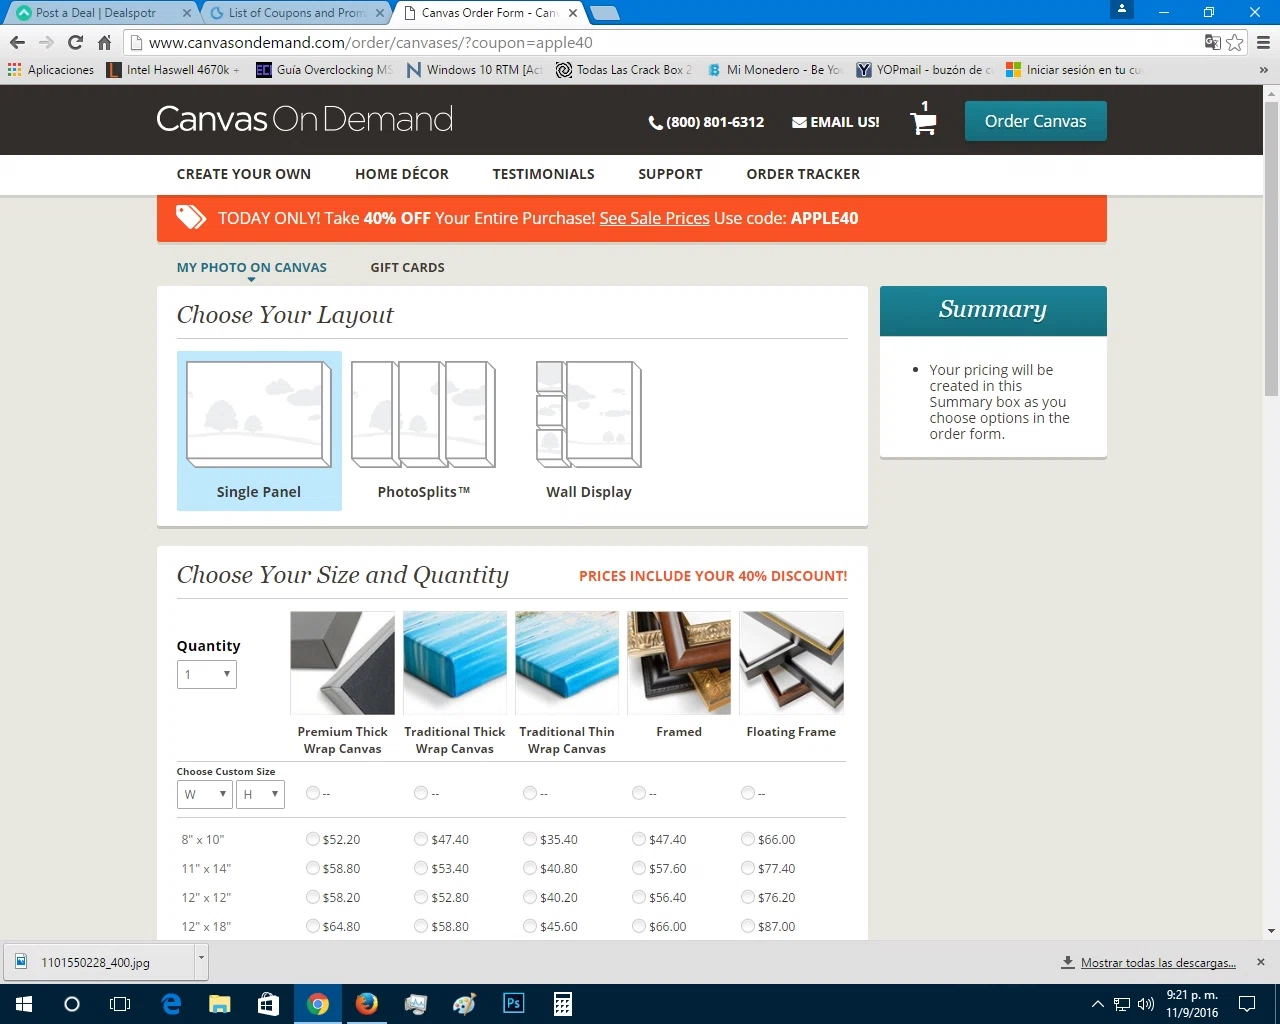Open Cortana search circle in taskbar
Image resolution: width=1280 pixels, height=1024 pixels.
(72, 1004)
